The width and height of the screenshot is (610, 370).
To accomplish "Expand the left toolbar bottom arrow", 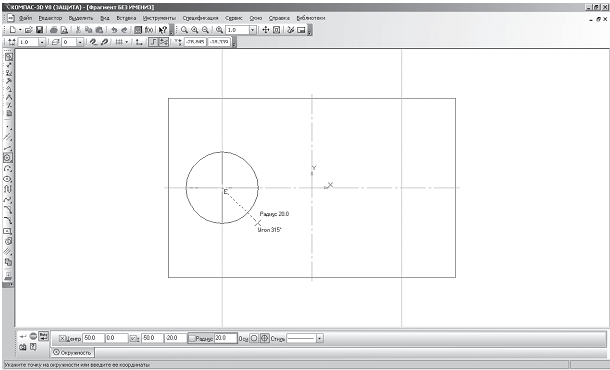I will tap(8, 285).
